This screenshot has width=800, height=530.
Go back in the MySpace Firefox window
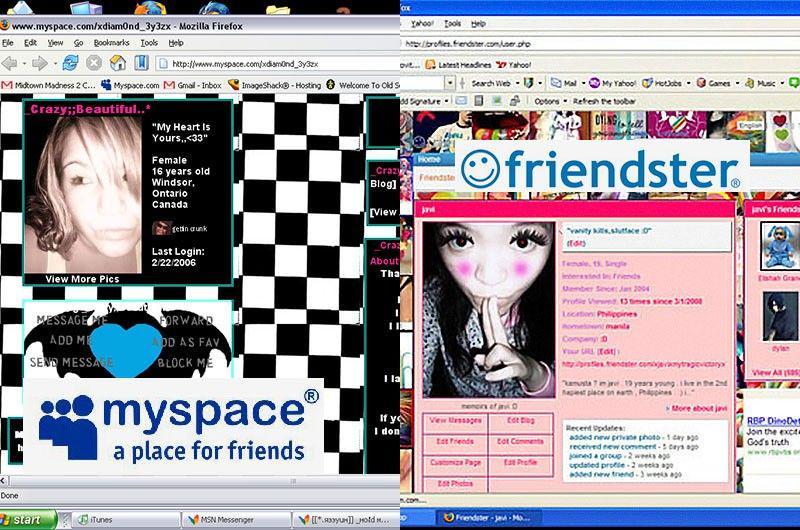click(x=9, y=64)
